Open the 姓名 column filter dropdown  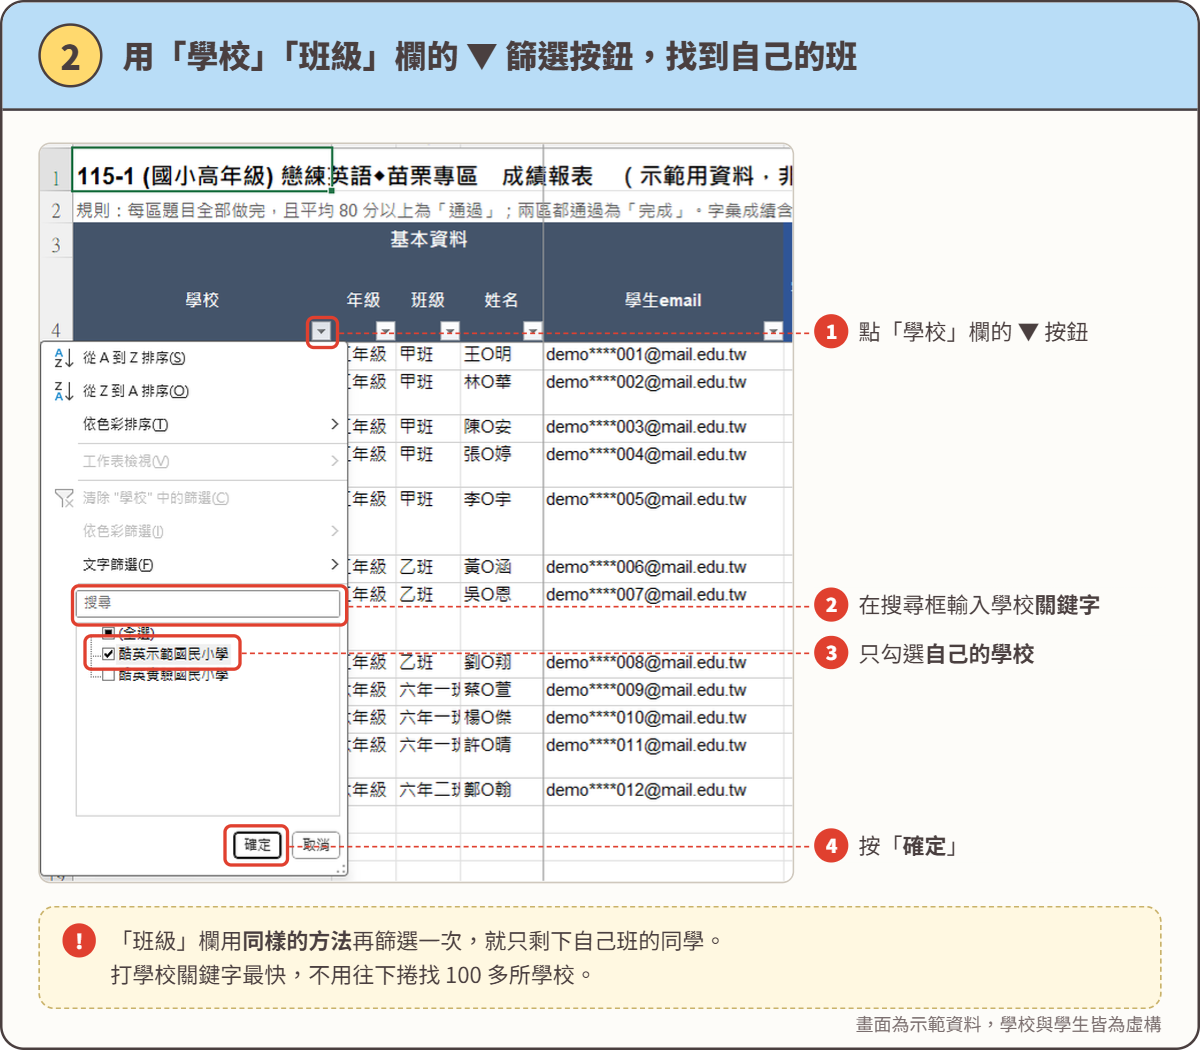point(533,331)
